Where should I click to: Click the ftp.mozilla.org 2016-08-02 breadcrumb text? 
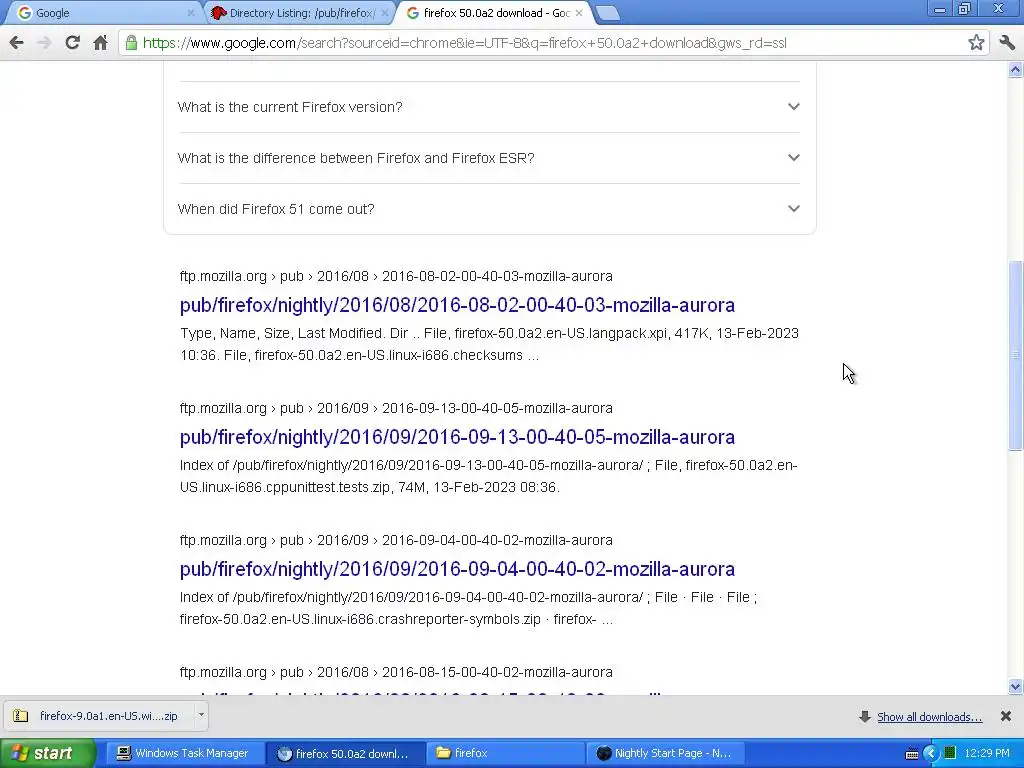click(x=396, y=276)
